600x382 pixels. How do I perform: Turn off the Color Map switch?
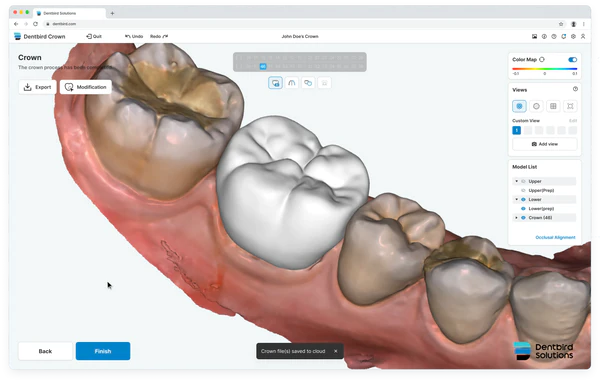(572, 59)
